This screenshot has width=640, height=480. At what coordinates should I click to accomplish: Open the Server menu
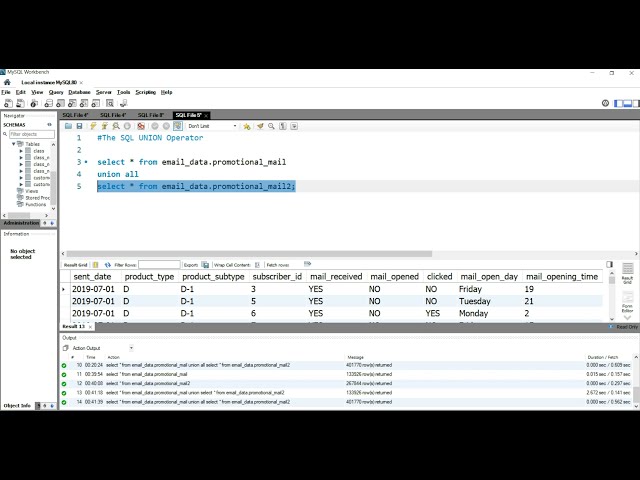(x=104, y=92)
